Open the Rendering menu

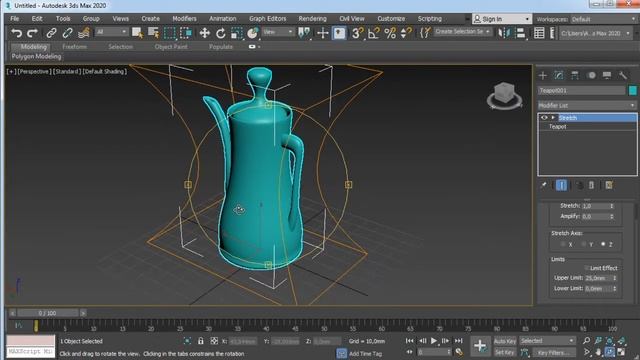[x=312, y=19]
